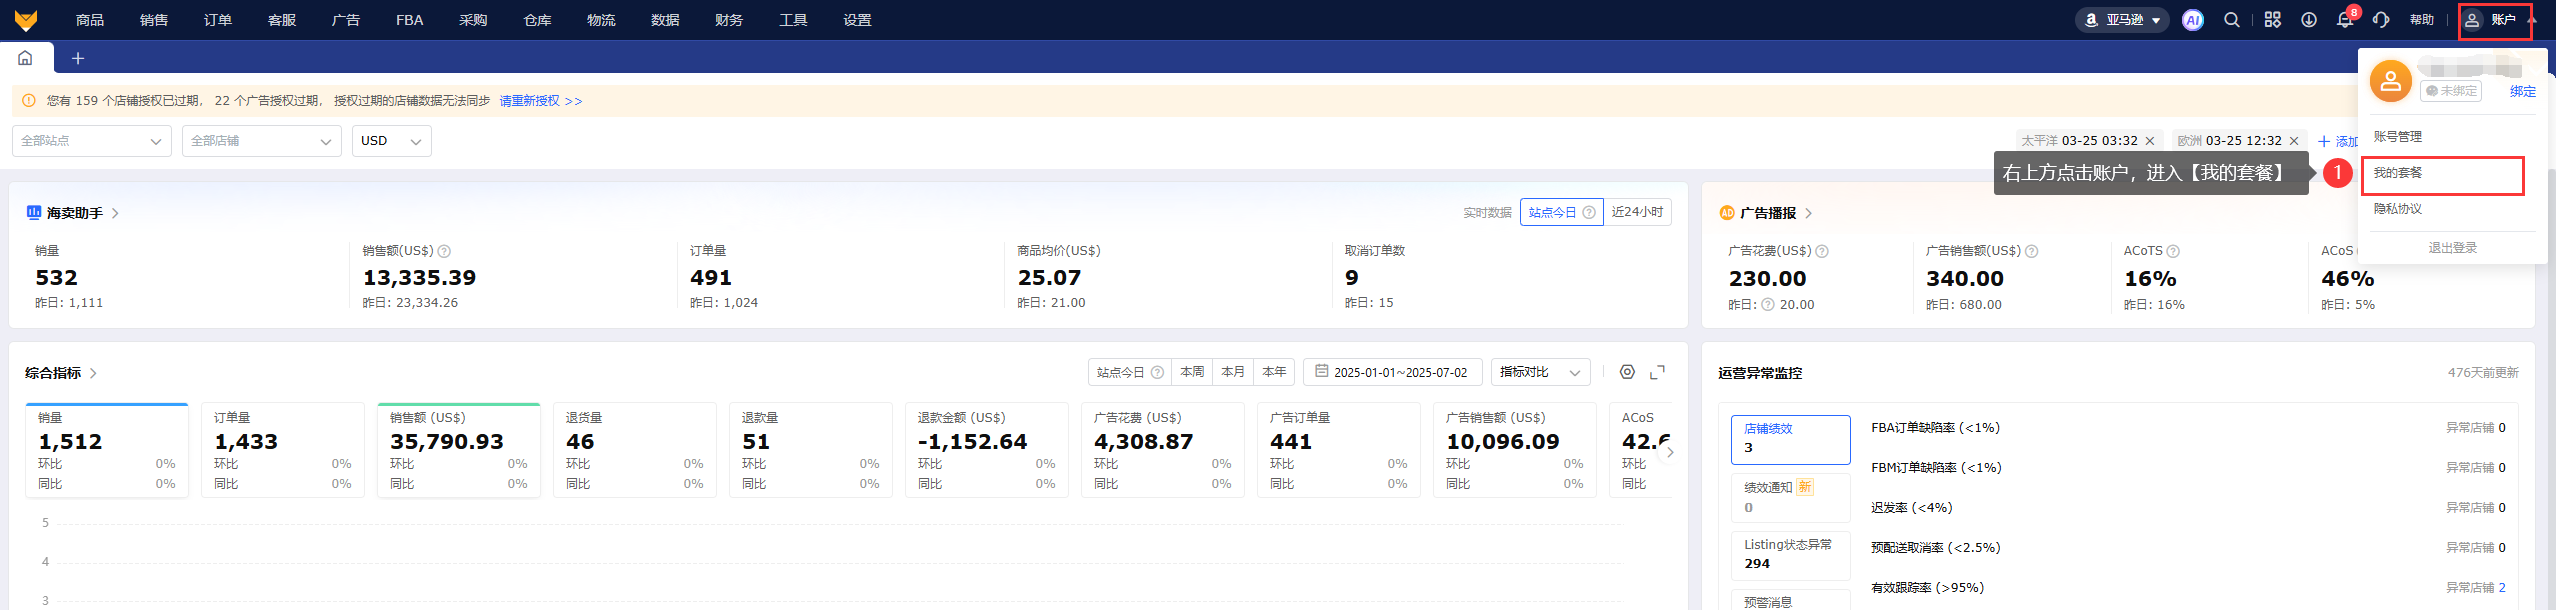2556x610 pixels.
Task: Click the date range picker field
Action: coord(1391,372)
